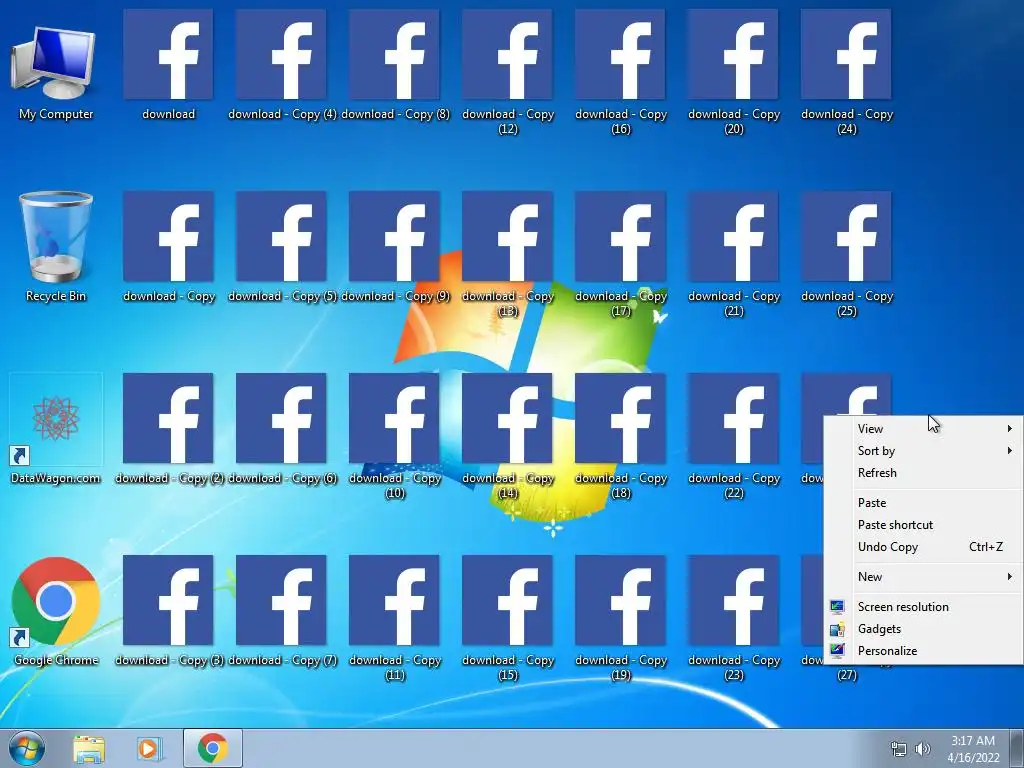The width and height of the screenshot is (1024, 768).
Task: Choose Refresh from the context menu
Action: 923,473
